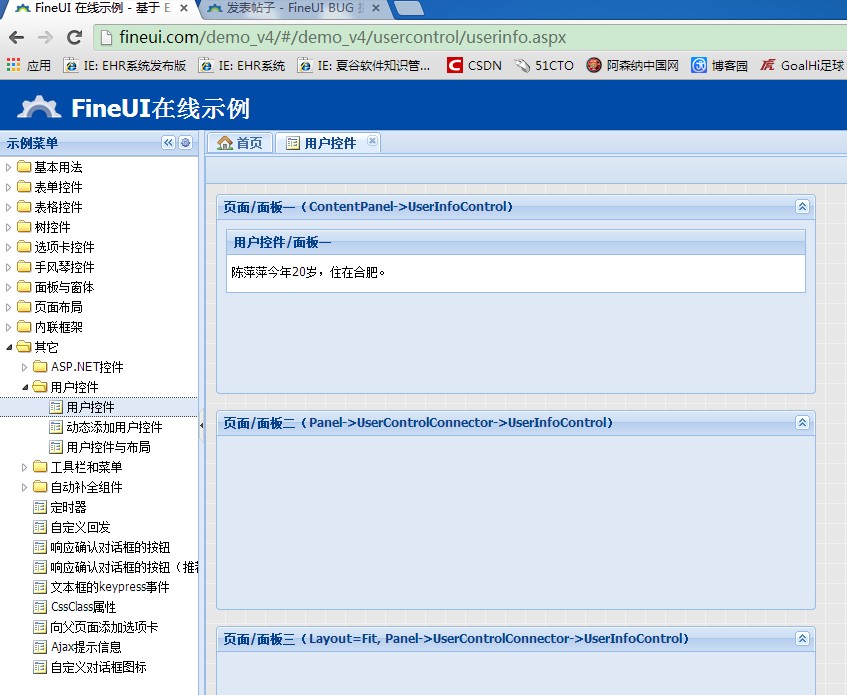Expand the 表格控件 tree node
Screen dimensions: 847x695
pos(8,207)
